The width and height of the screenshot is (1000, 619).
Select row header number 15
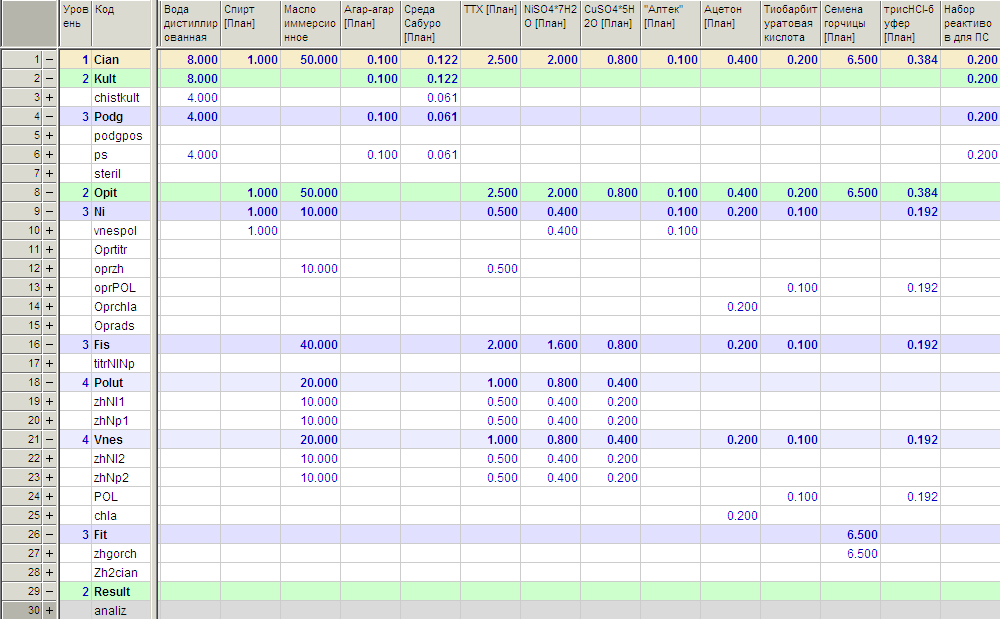click(x=22, y=325)
